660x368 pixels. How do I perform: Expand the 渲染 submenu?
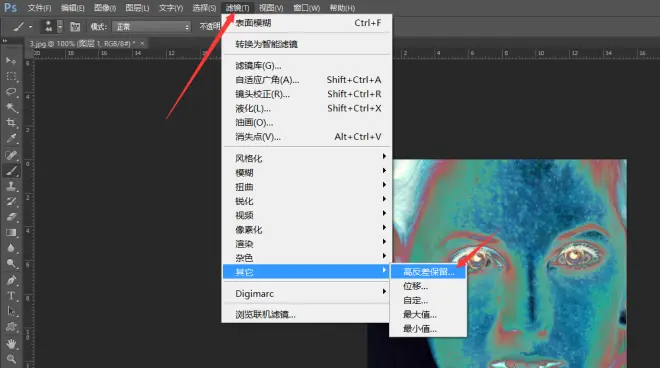[x=307, y=244]
